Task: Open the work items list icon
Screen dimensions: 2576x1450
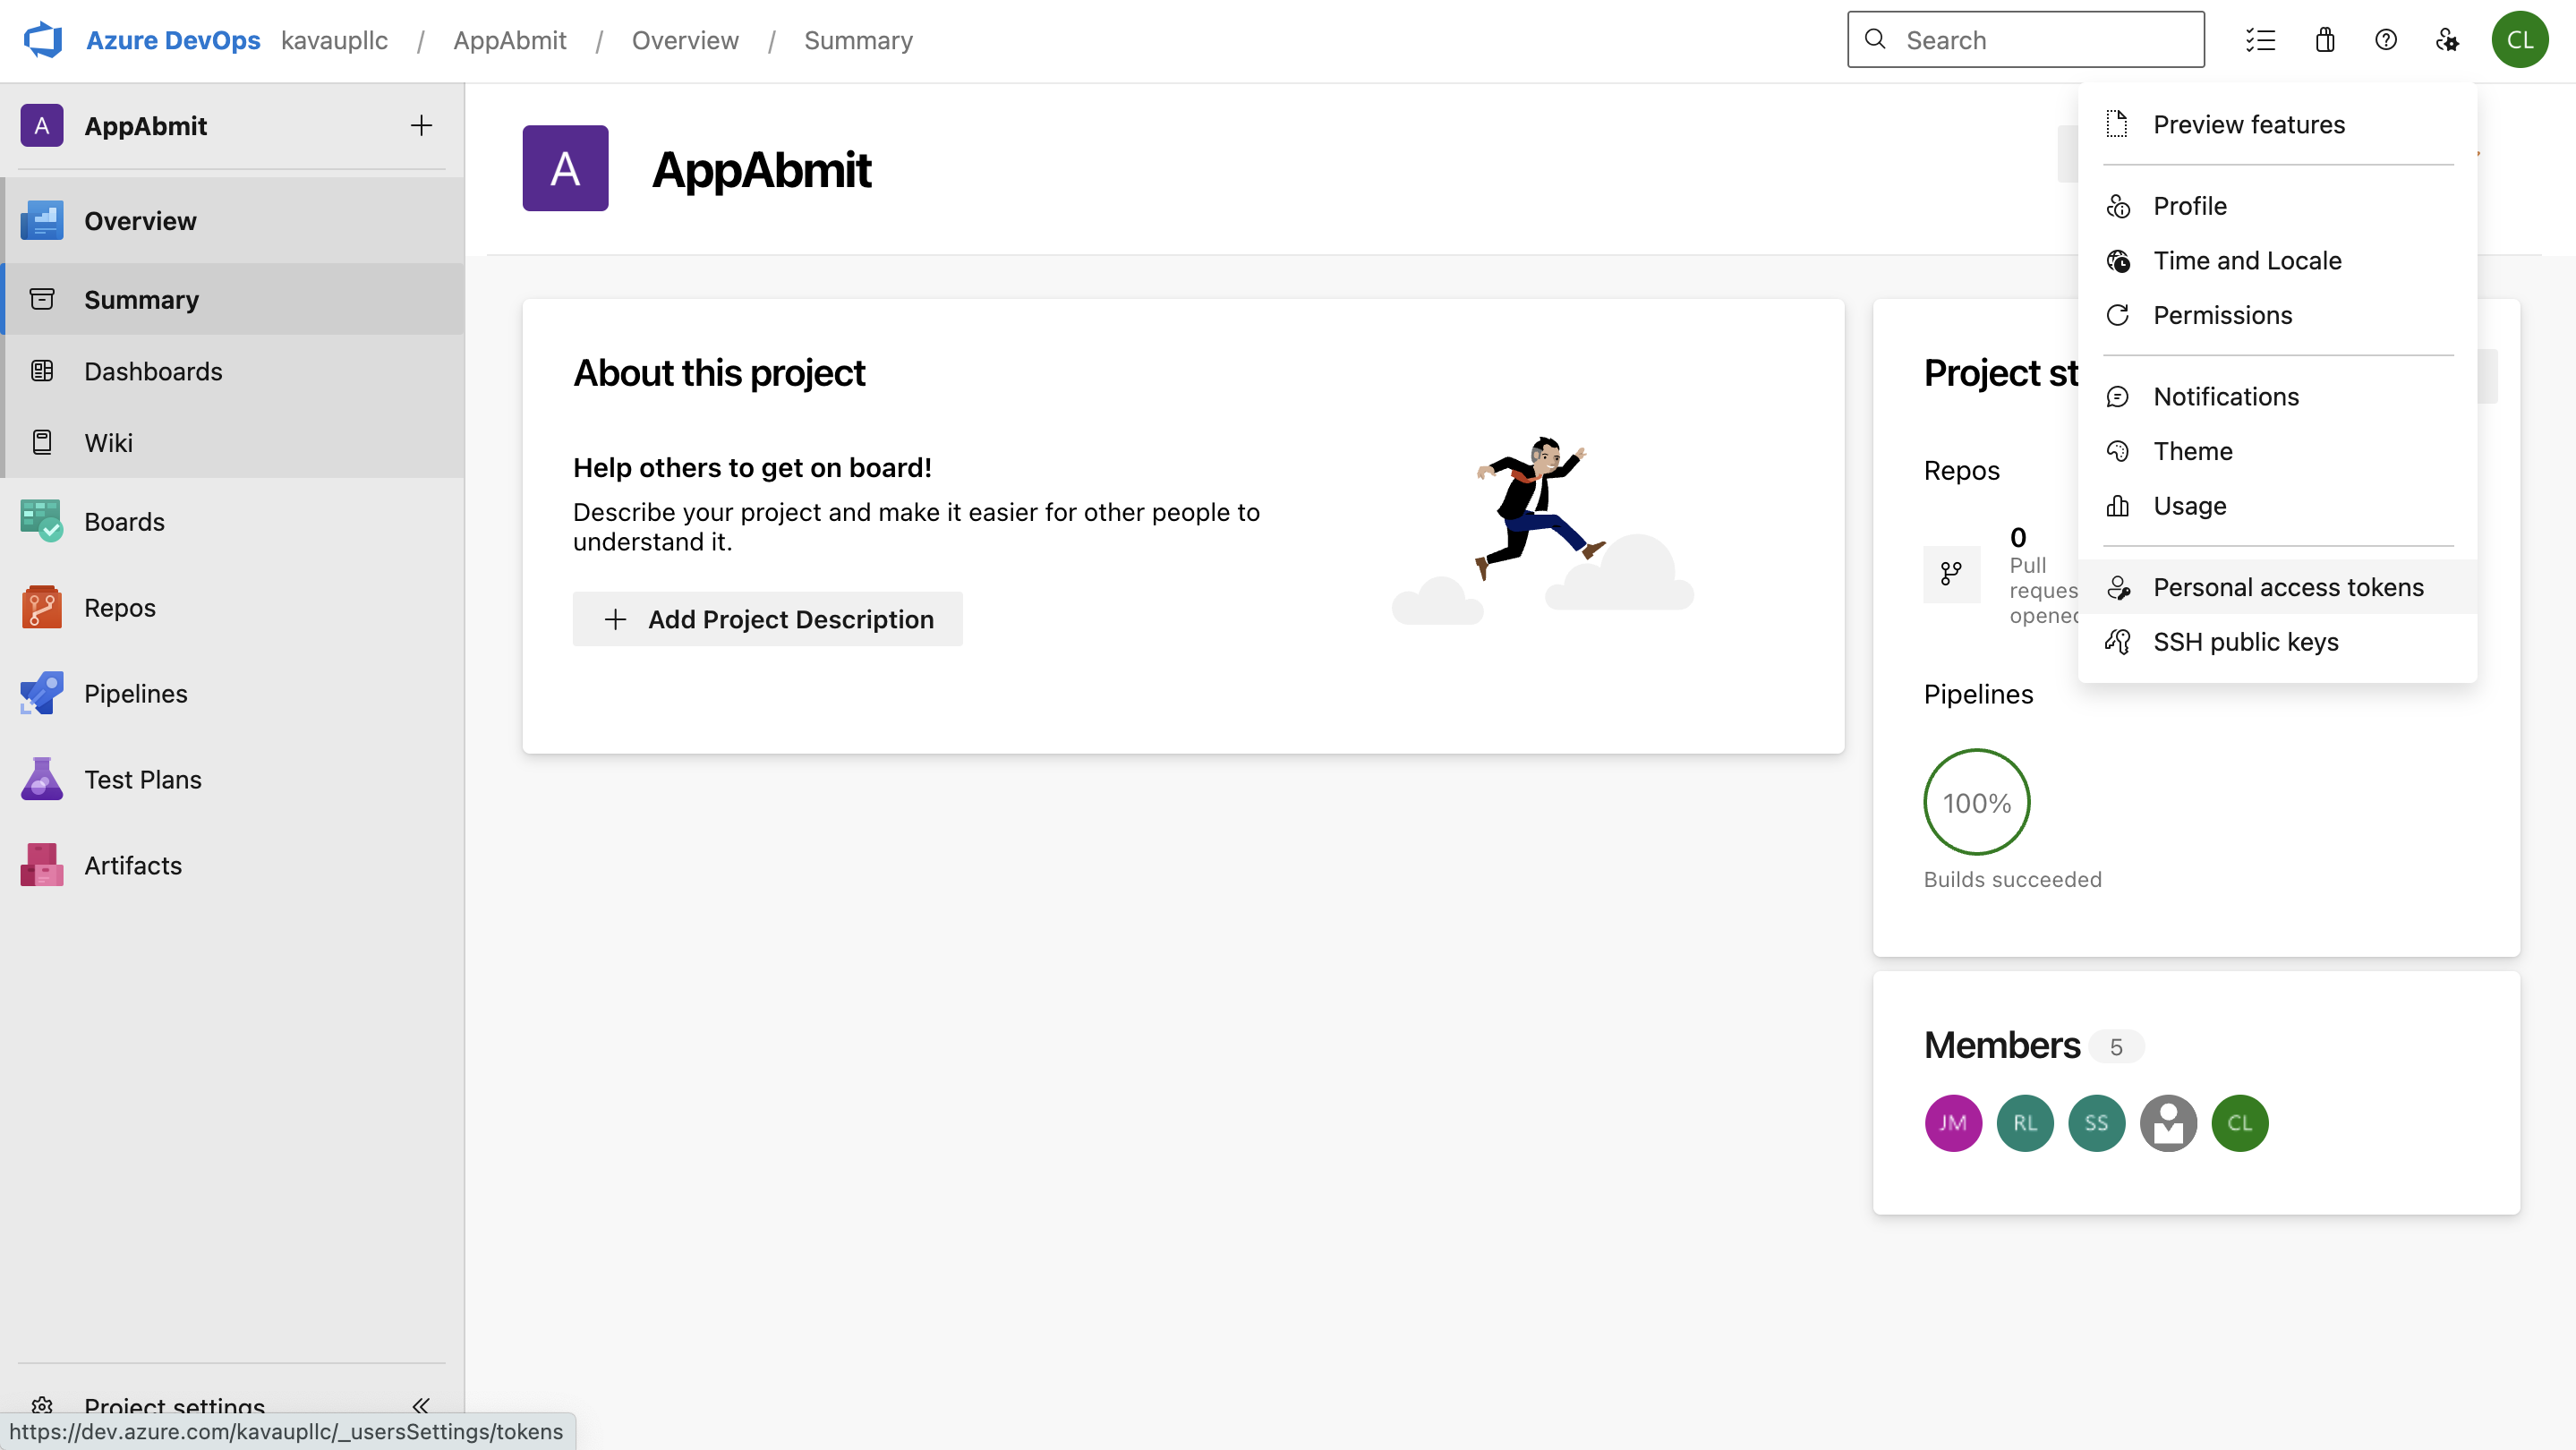Action: pyautogui.click(x=2260, y=40)
